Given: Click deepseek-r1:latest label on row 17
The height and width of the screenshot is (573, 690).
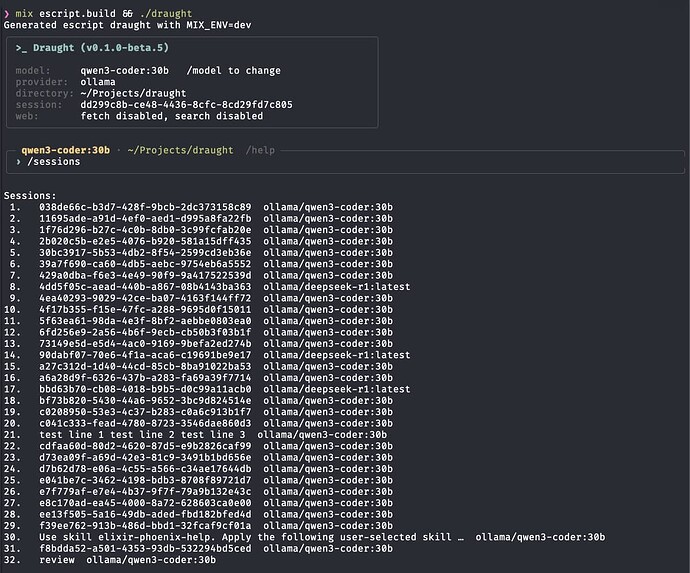Looking at the screenshot, I should 357,389.
